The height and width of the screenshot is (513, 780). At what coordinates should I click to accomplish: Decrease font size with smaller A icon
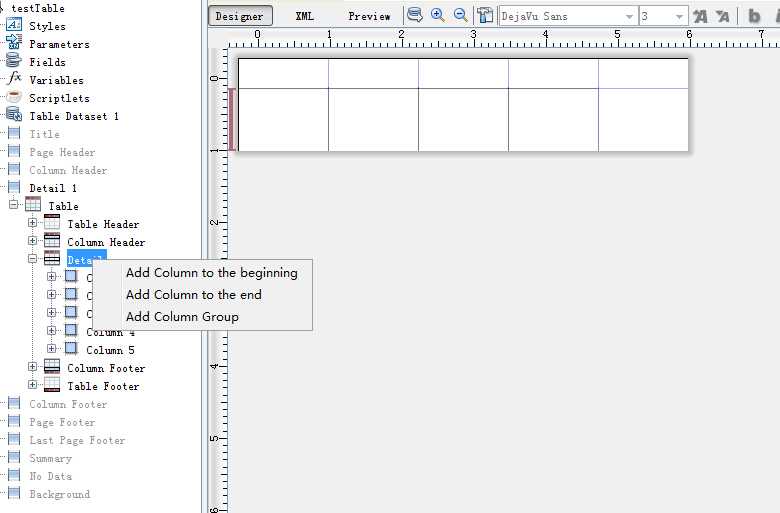click(723, 16)
